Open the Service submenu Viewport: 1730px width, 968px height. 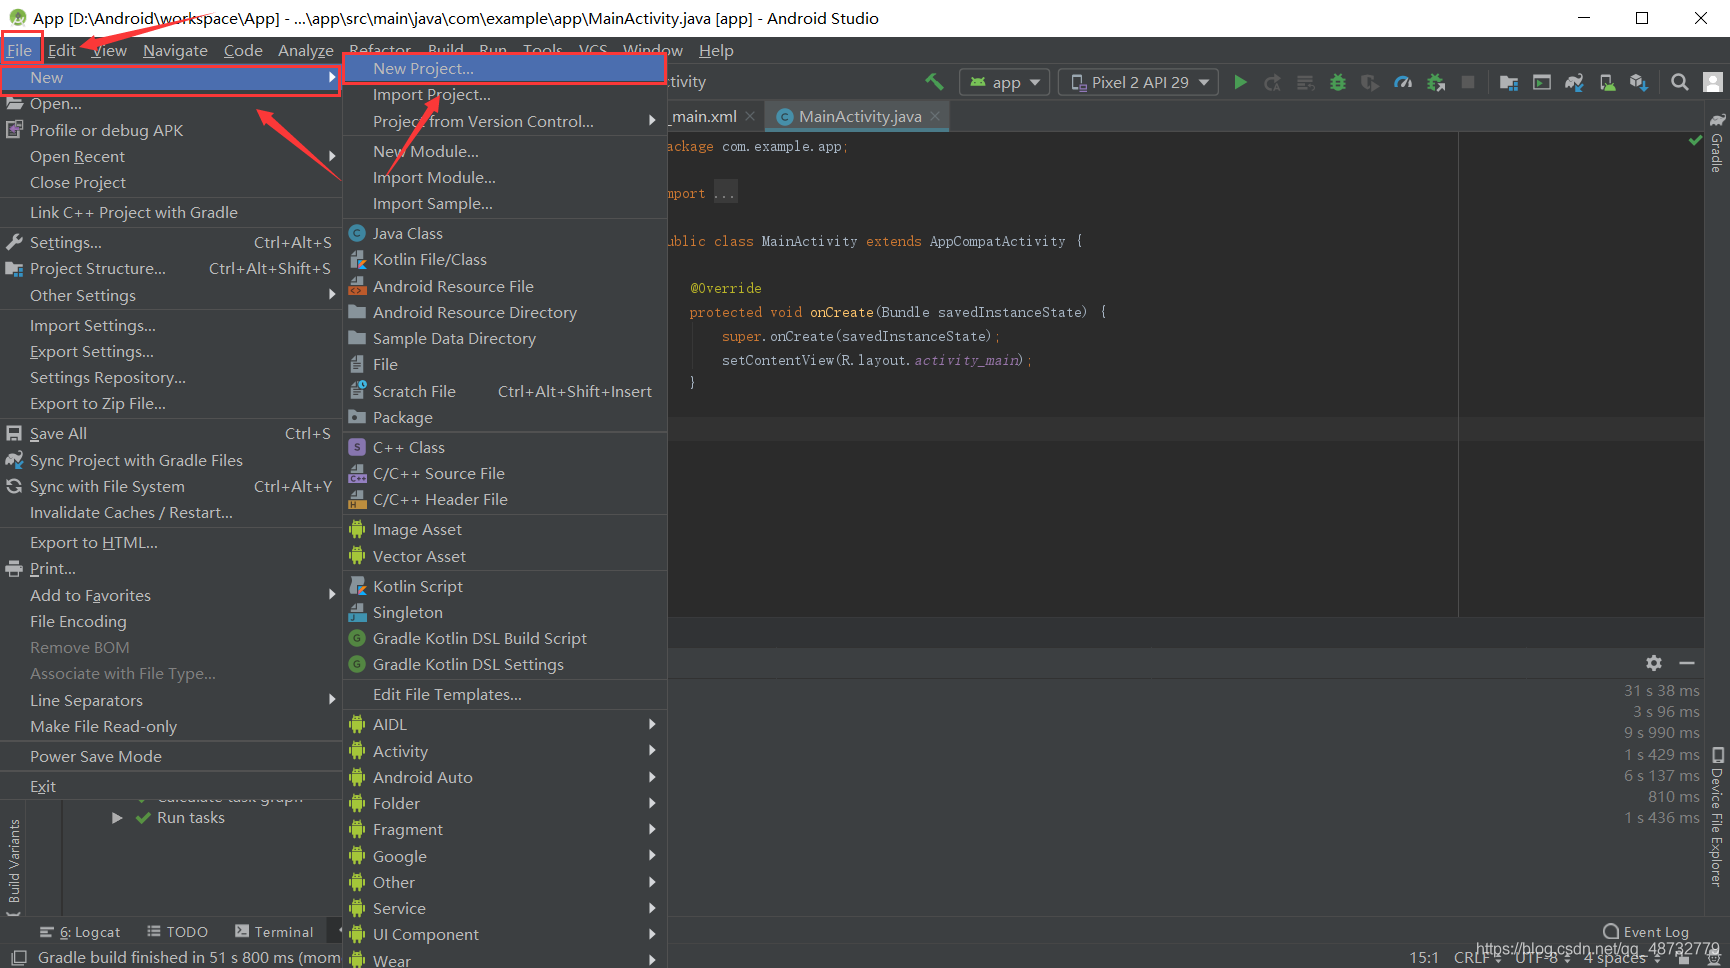[505, 908]
